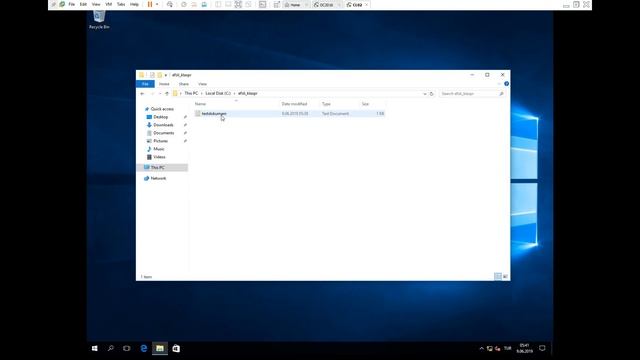Click the network tray icon
This screenshot has width=640, height=360.
tap(489, 348)
